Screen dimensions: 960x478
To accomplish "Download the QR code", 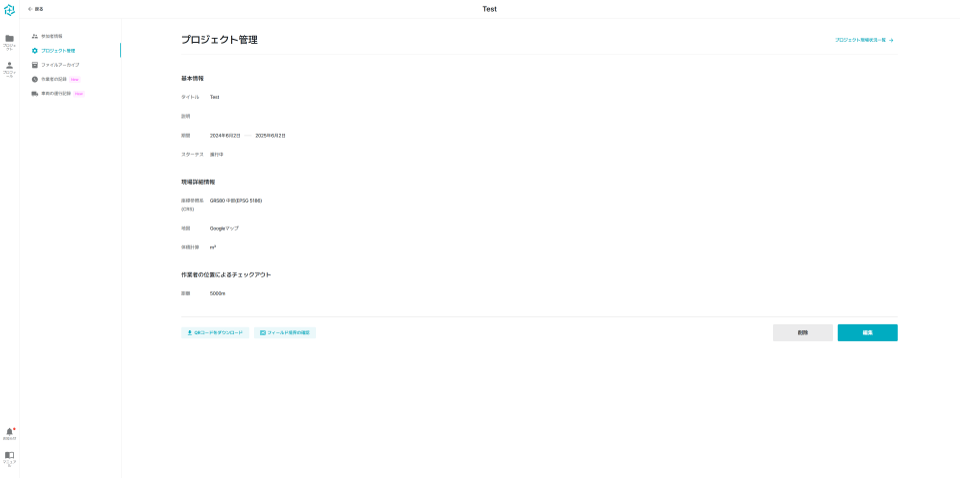I will [x=215, y=333].
